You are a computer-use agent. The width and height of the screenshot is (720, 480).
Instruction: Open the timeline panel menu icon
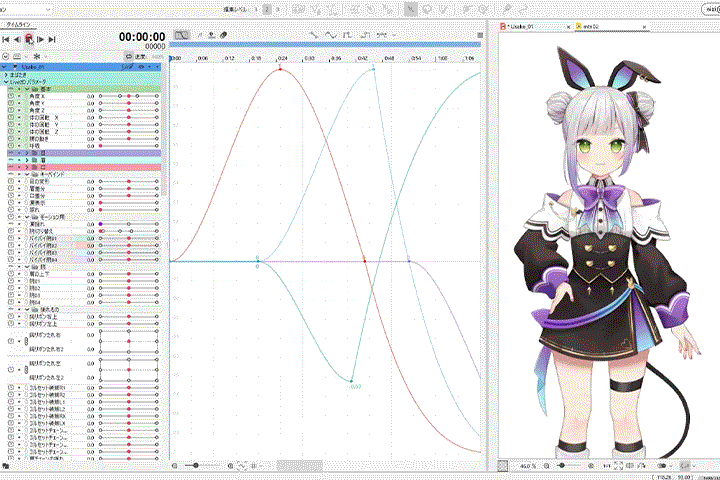(x=480, y=35)
